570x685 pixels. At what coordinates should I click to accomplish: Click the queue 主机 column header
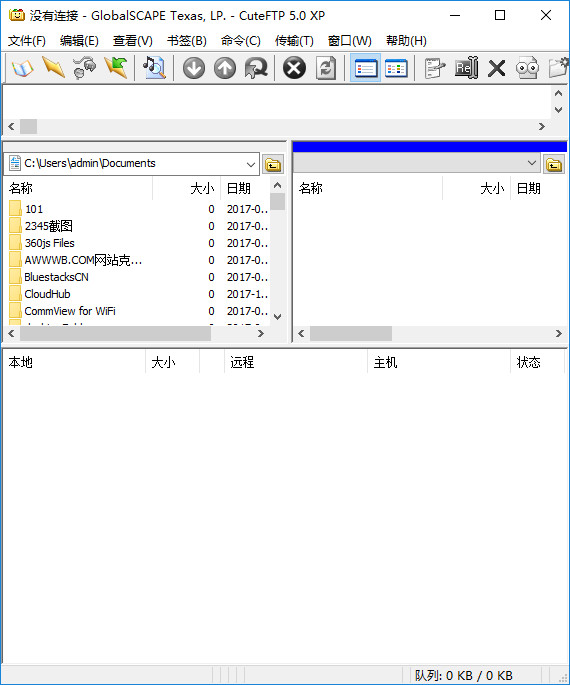[439, 362]
